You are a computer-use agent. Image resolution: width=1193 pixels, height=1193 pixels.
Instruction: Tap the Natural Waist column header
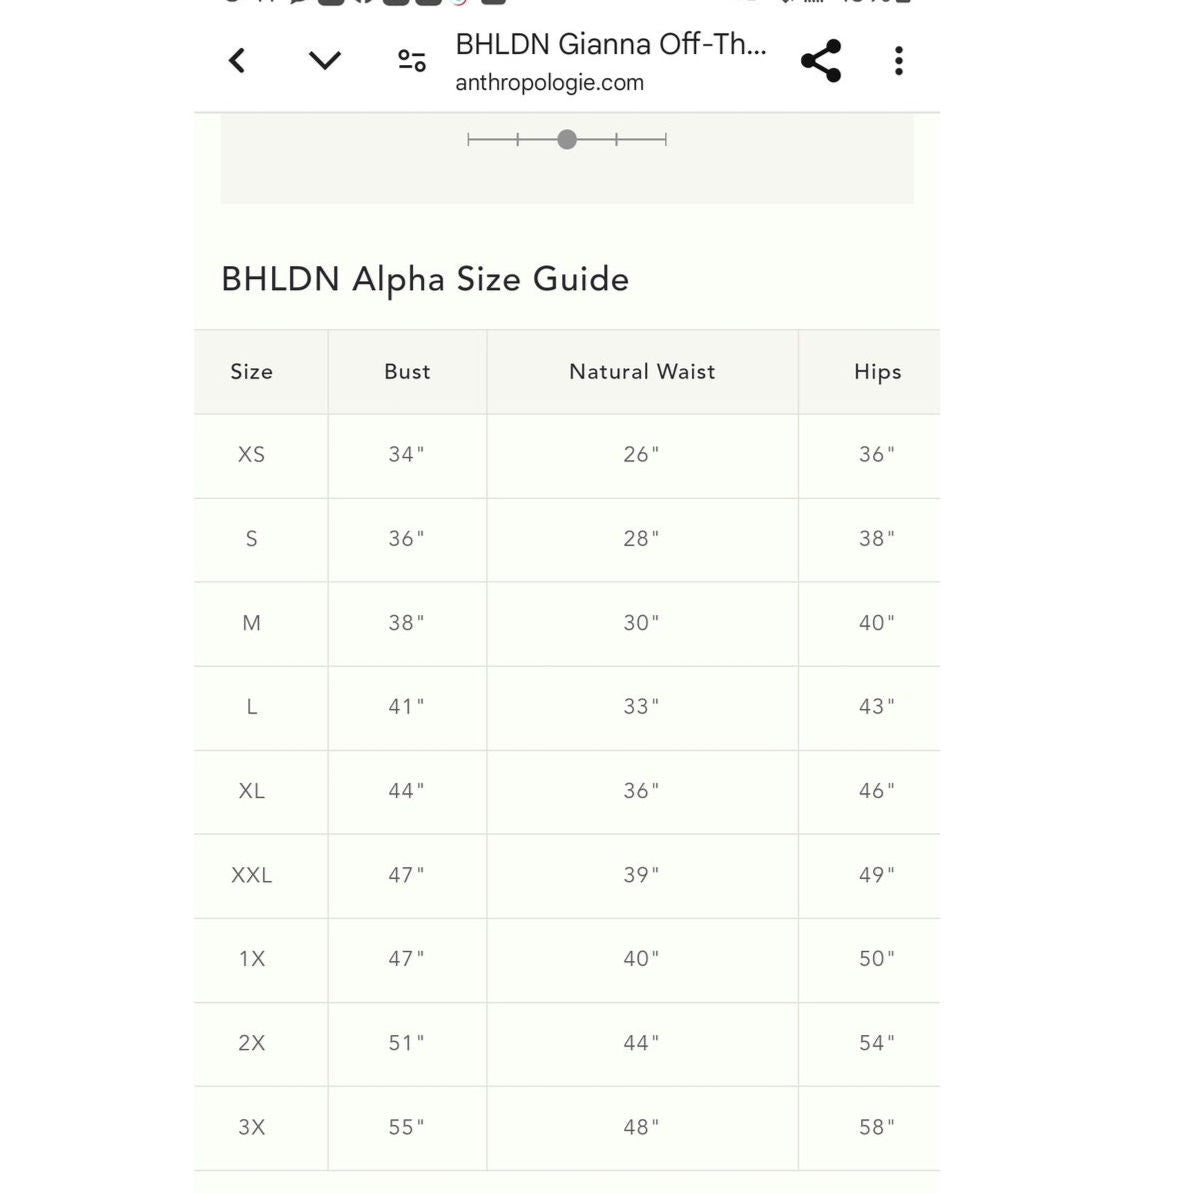tap(642, 372)
